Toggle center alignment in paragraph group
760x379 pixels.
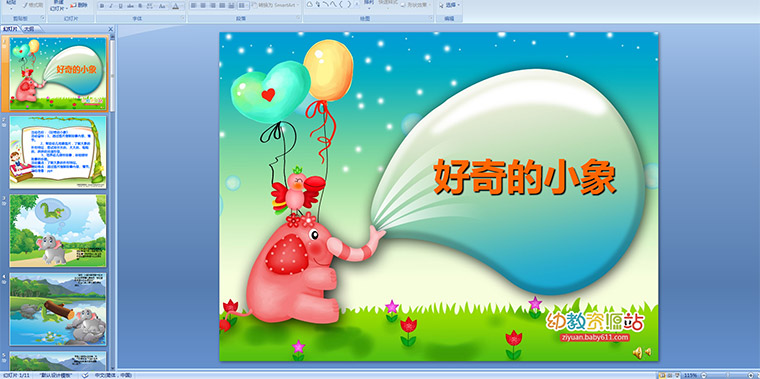[x=203, y=6]
